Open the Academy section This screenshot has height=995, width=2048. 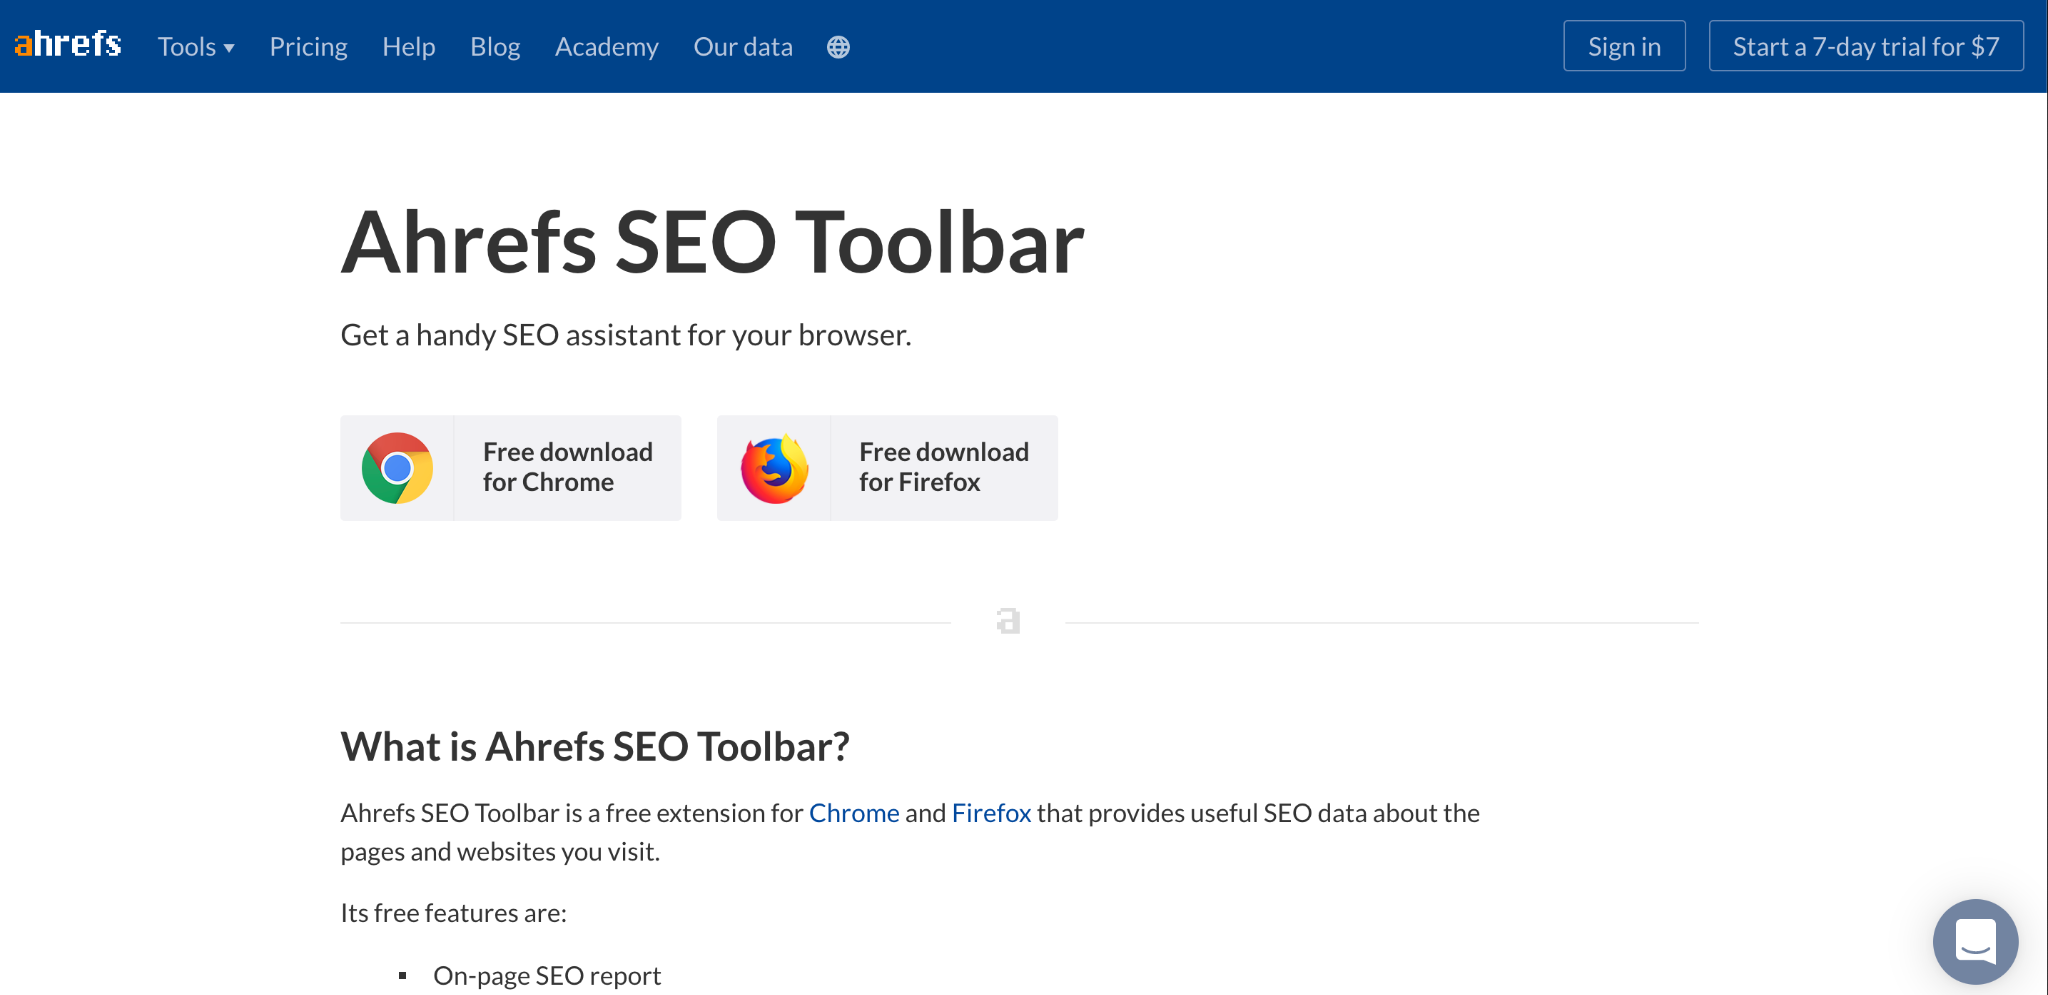tap(606, 47)
